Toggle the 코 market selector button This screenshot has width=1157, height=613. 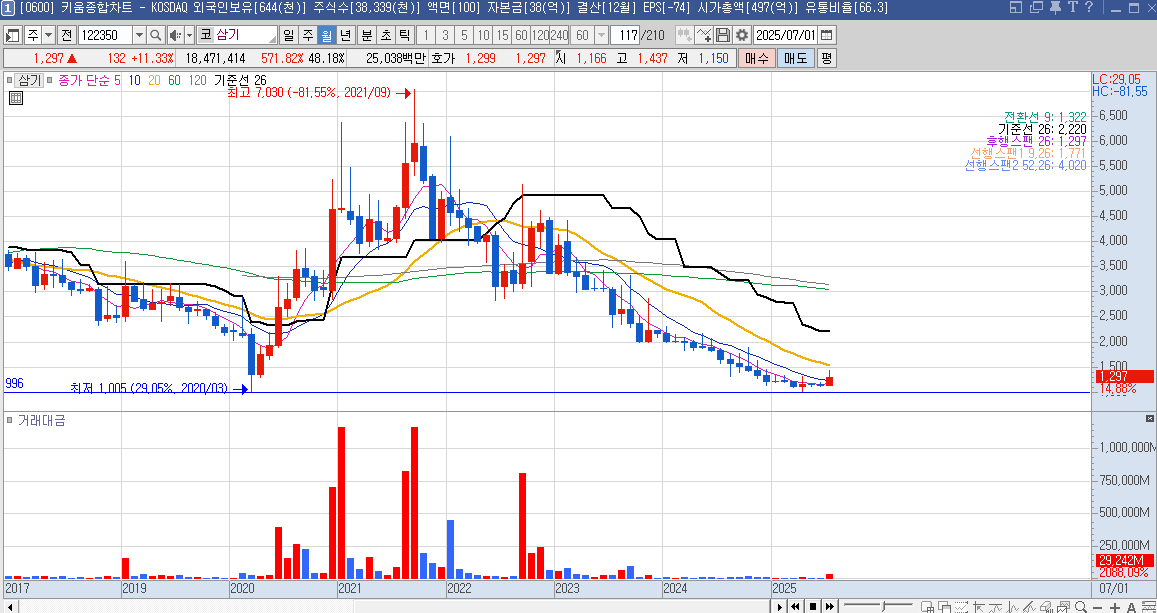click(x=206, y=35)
